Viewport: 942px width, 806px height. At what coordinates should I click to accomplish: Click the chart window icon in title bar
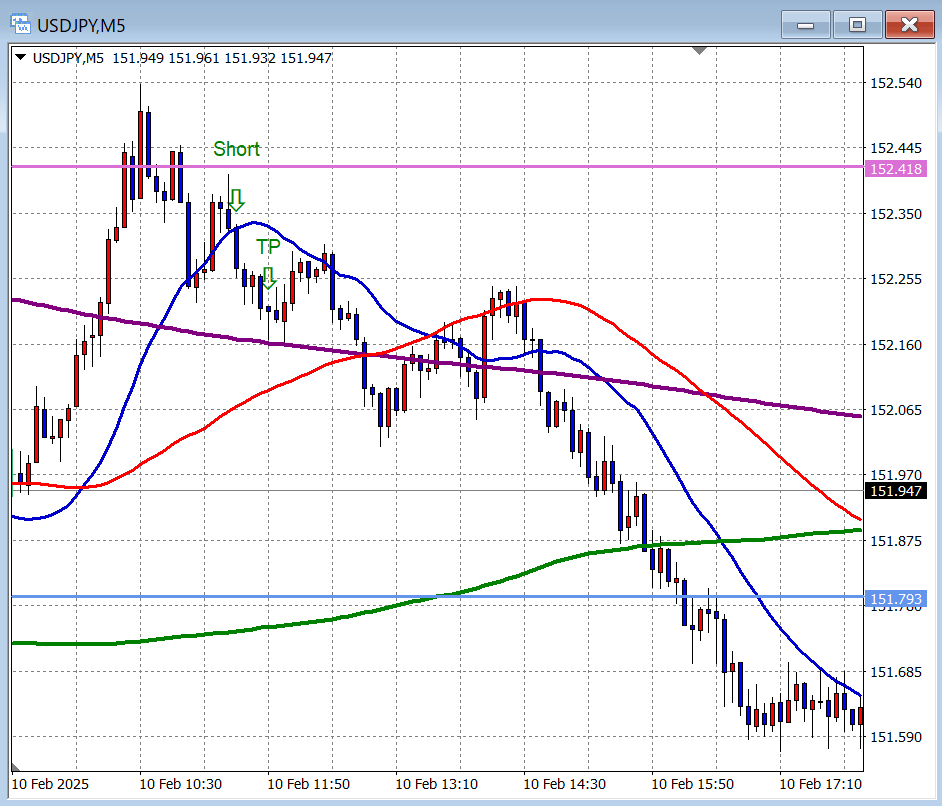(20, 23)
